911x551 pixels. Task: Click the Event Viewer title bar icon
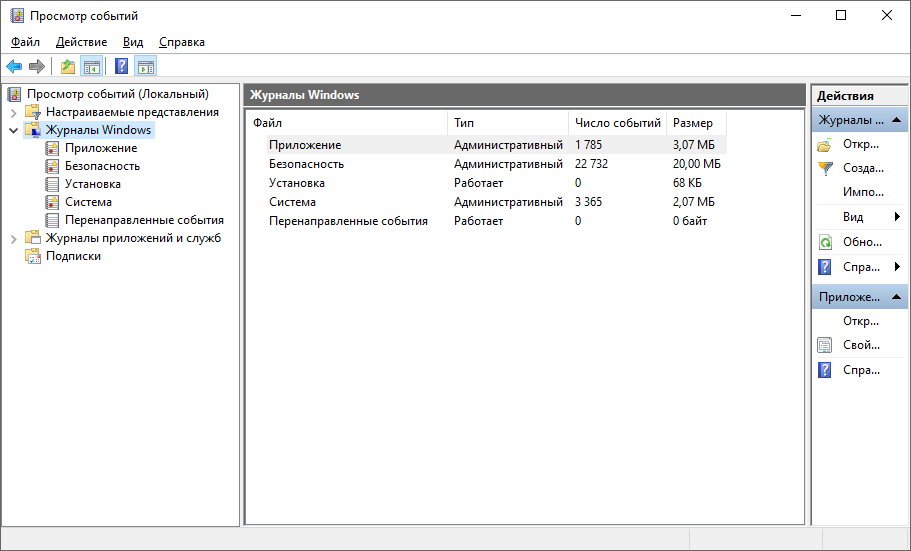tap(17, 16)
